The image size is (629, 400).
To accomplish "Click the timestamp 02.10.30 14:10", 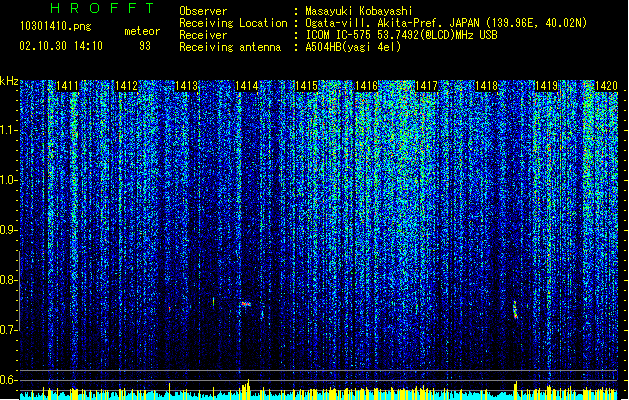I will [x=61, y=46].
